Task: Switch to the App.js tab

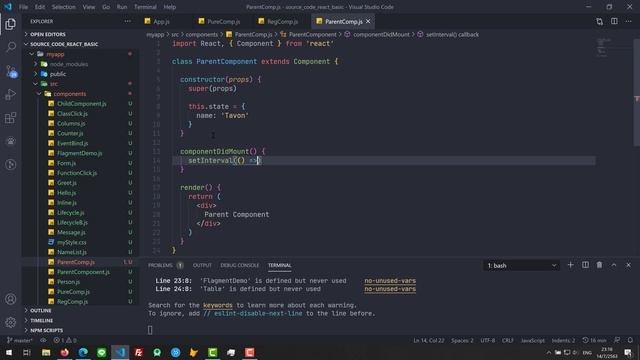Action: [161, 22]
